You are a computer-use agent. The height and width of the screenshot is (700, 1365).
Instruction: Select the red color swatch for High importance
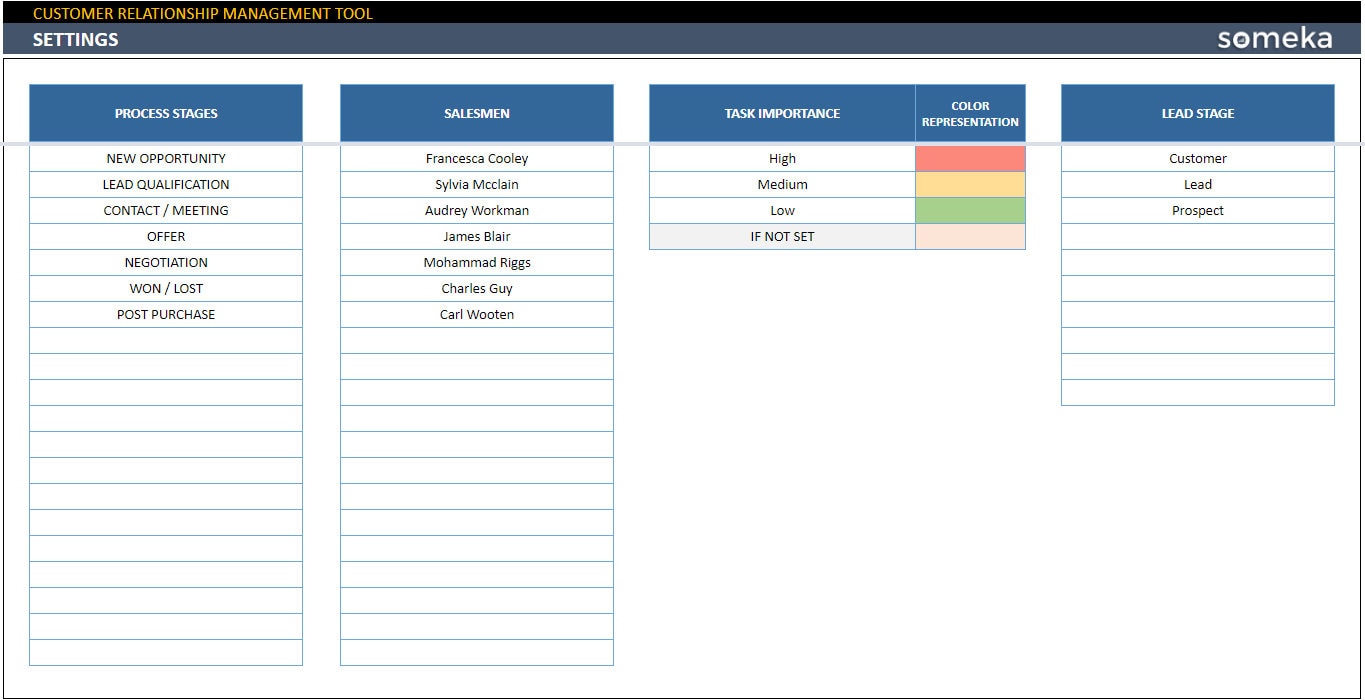970,158
